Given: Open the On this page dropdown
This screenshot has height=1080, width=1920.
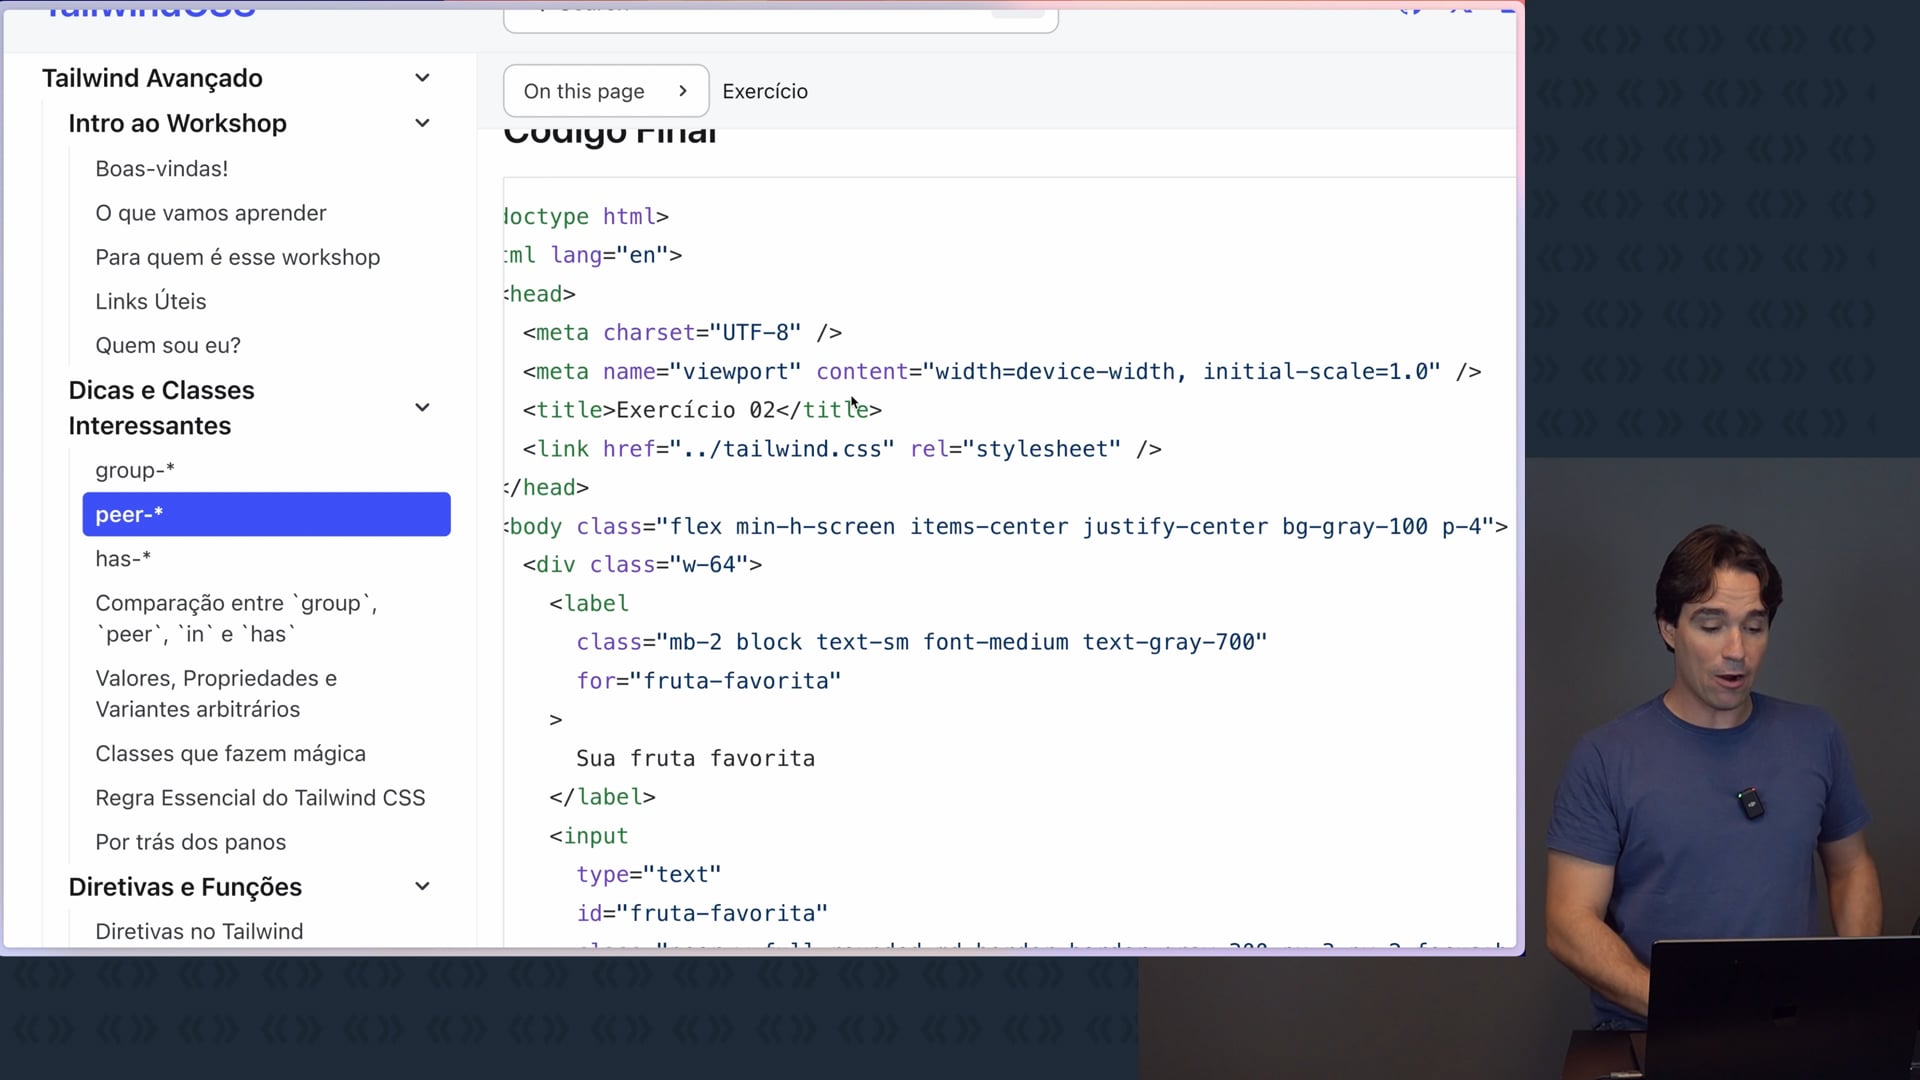Looking at the screenshot, I should coord(605,91).
